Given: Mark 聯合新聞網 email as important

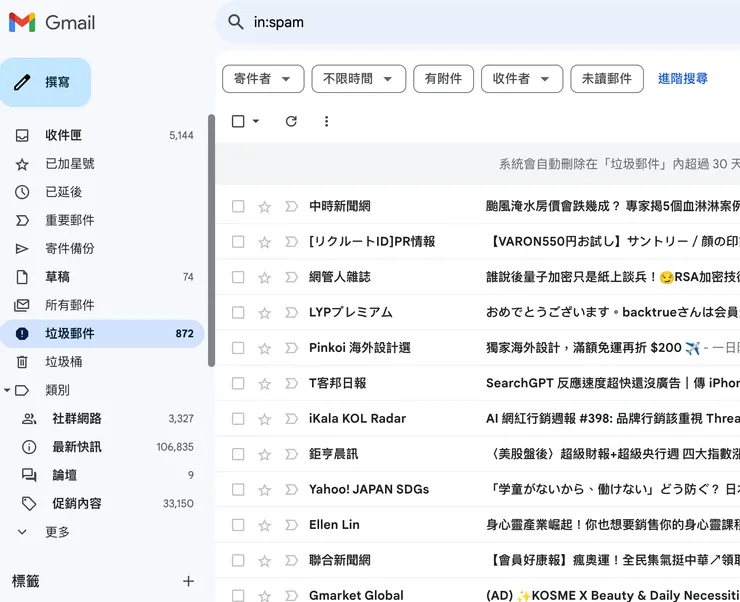Looking at the screenshot, I should (292, 560).
